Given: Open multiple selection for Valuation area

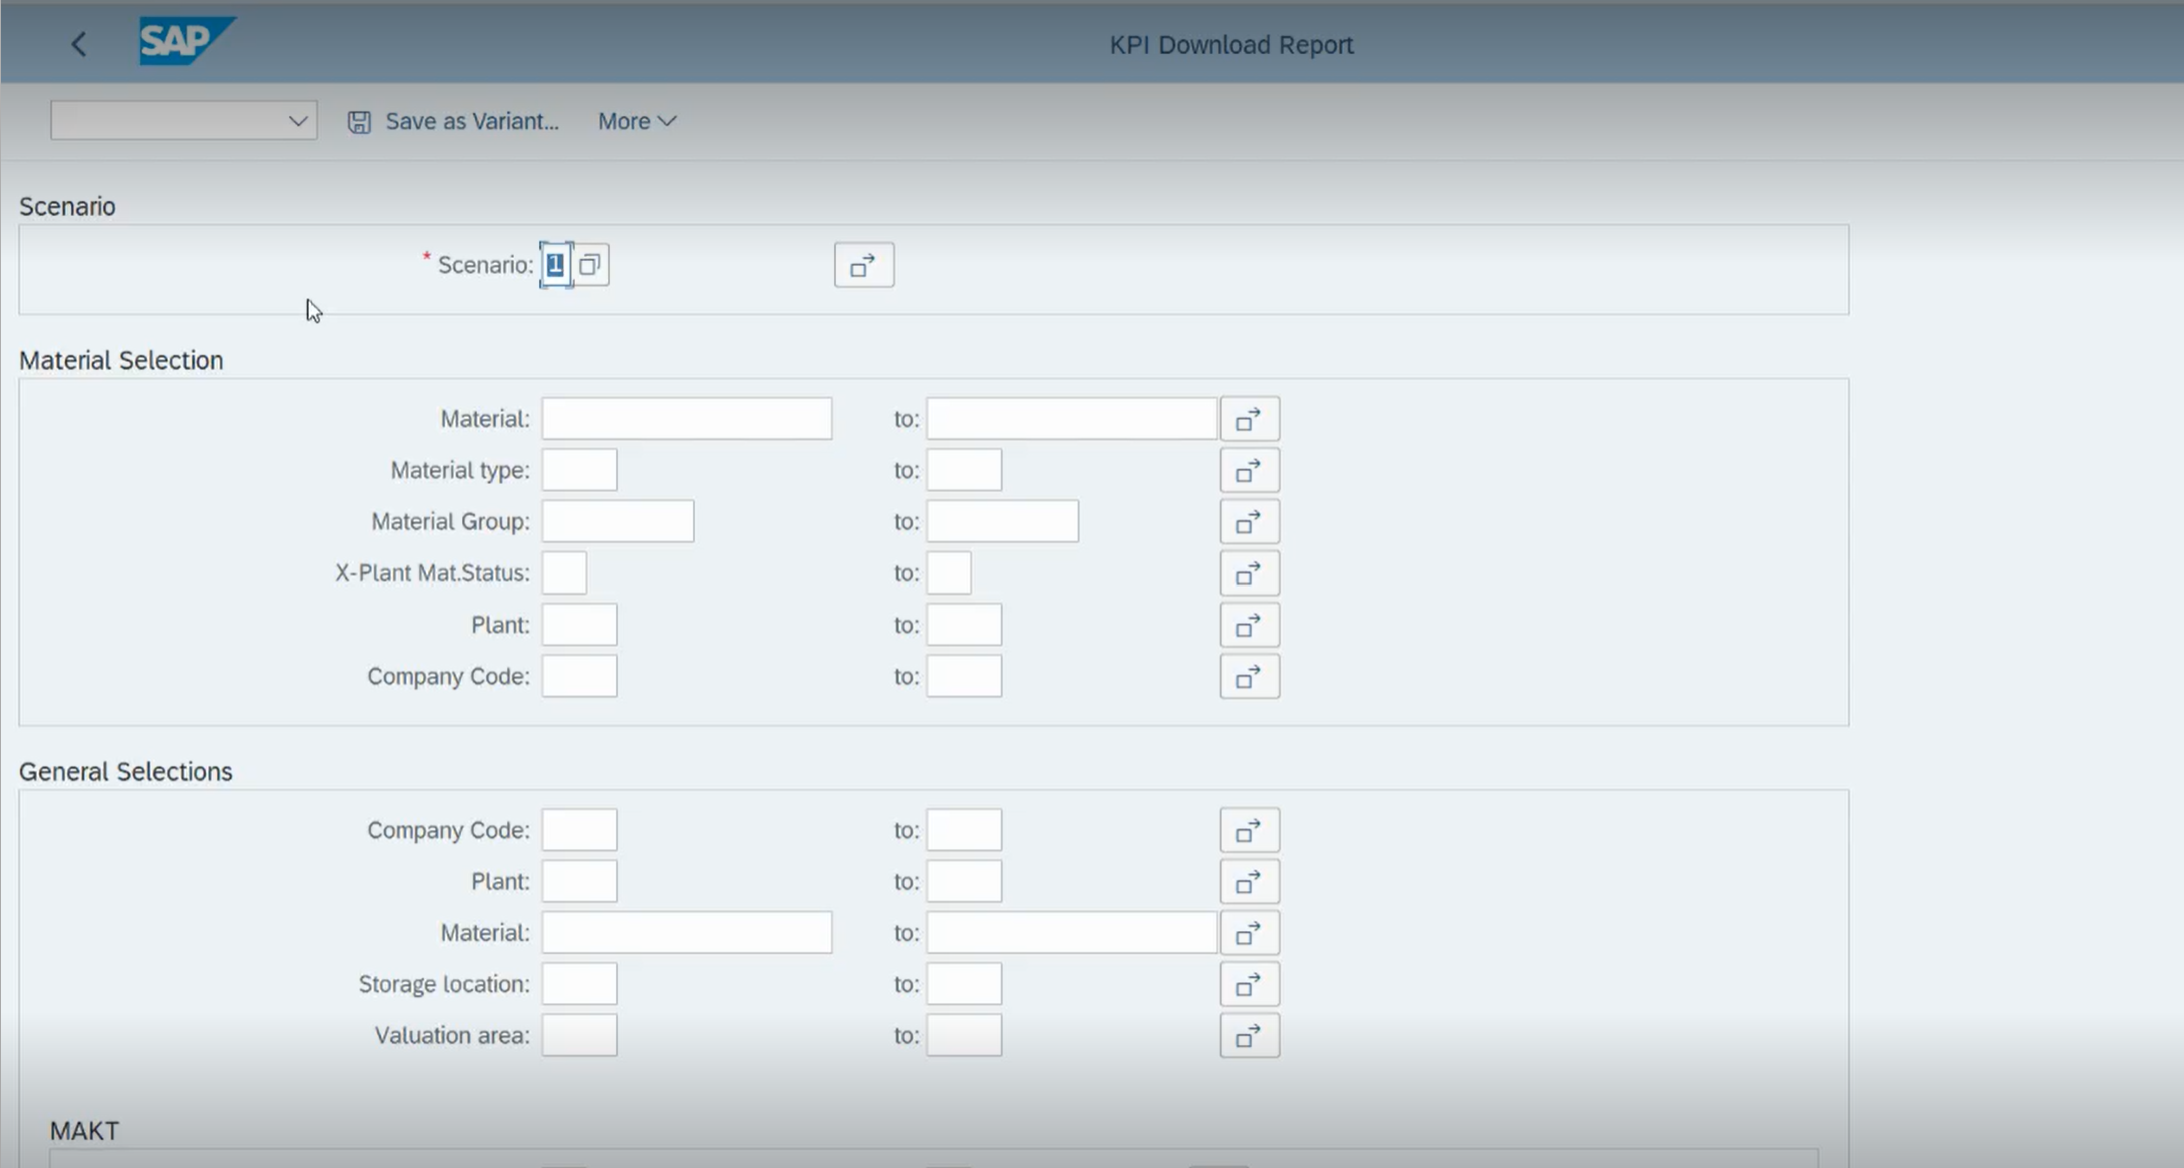Looking at the screenshot, I should (x=1249, y=1035).
